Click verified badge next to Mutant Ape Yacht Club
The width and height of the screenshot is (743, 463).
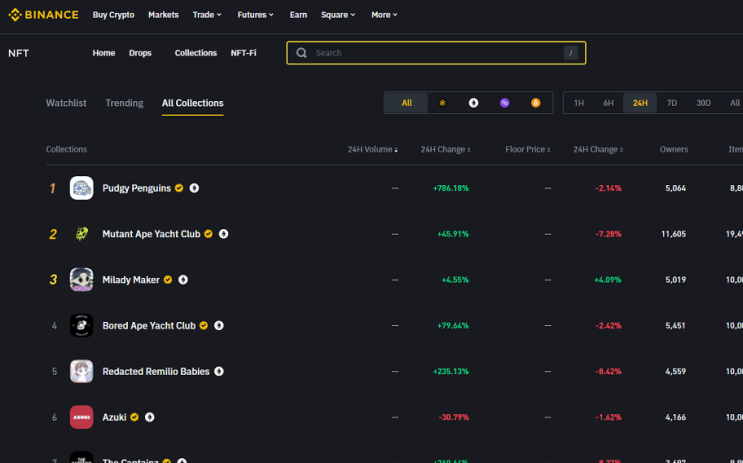tap(208, 234)
